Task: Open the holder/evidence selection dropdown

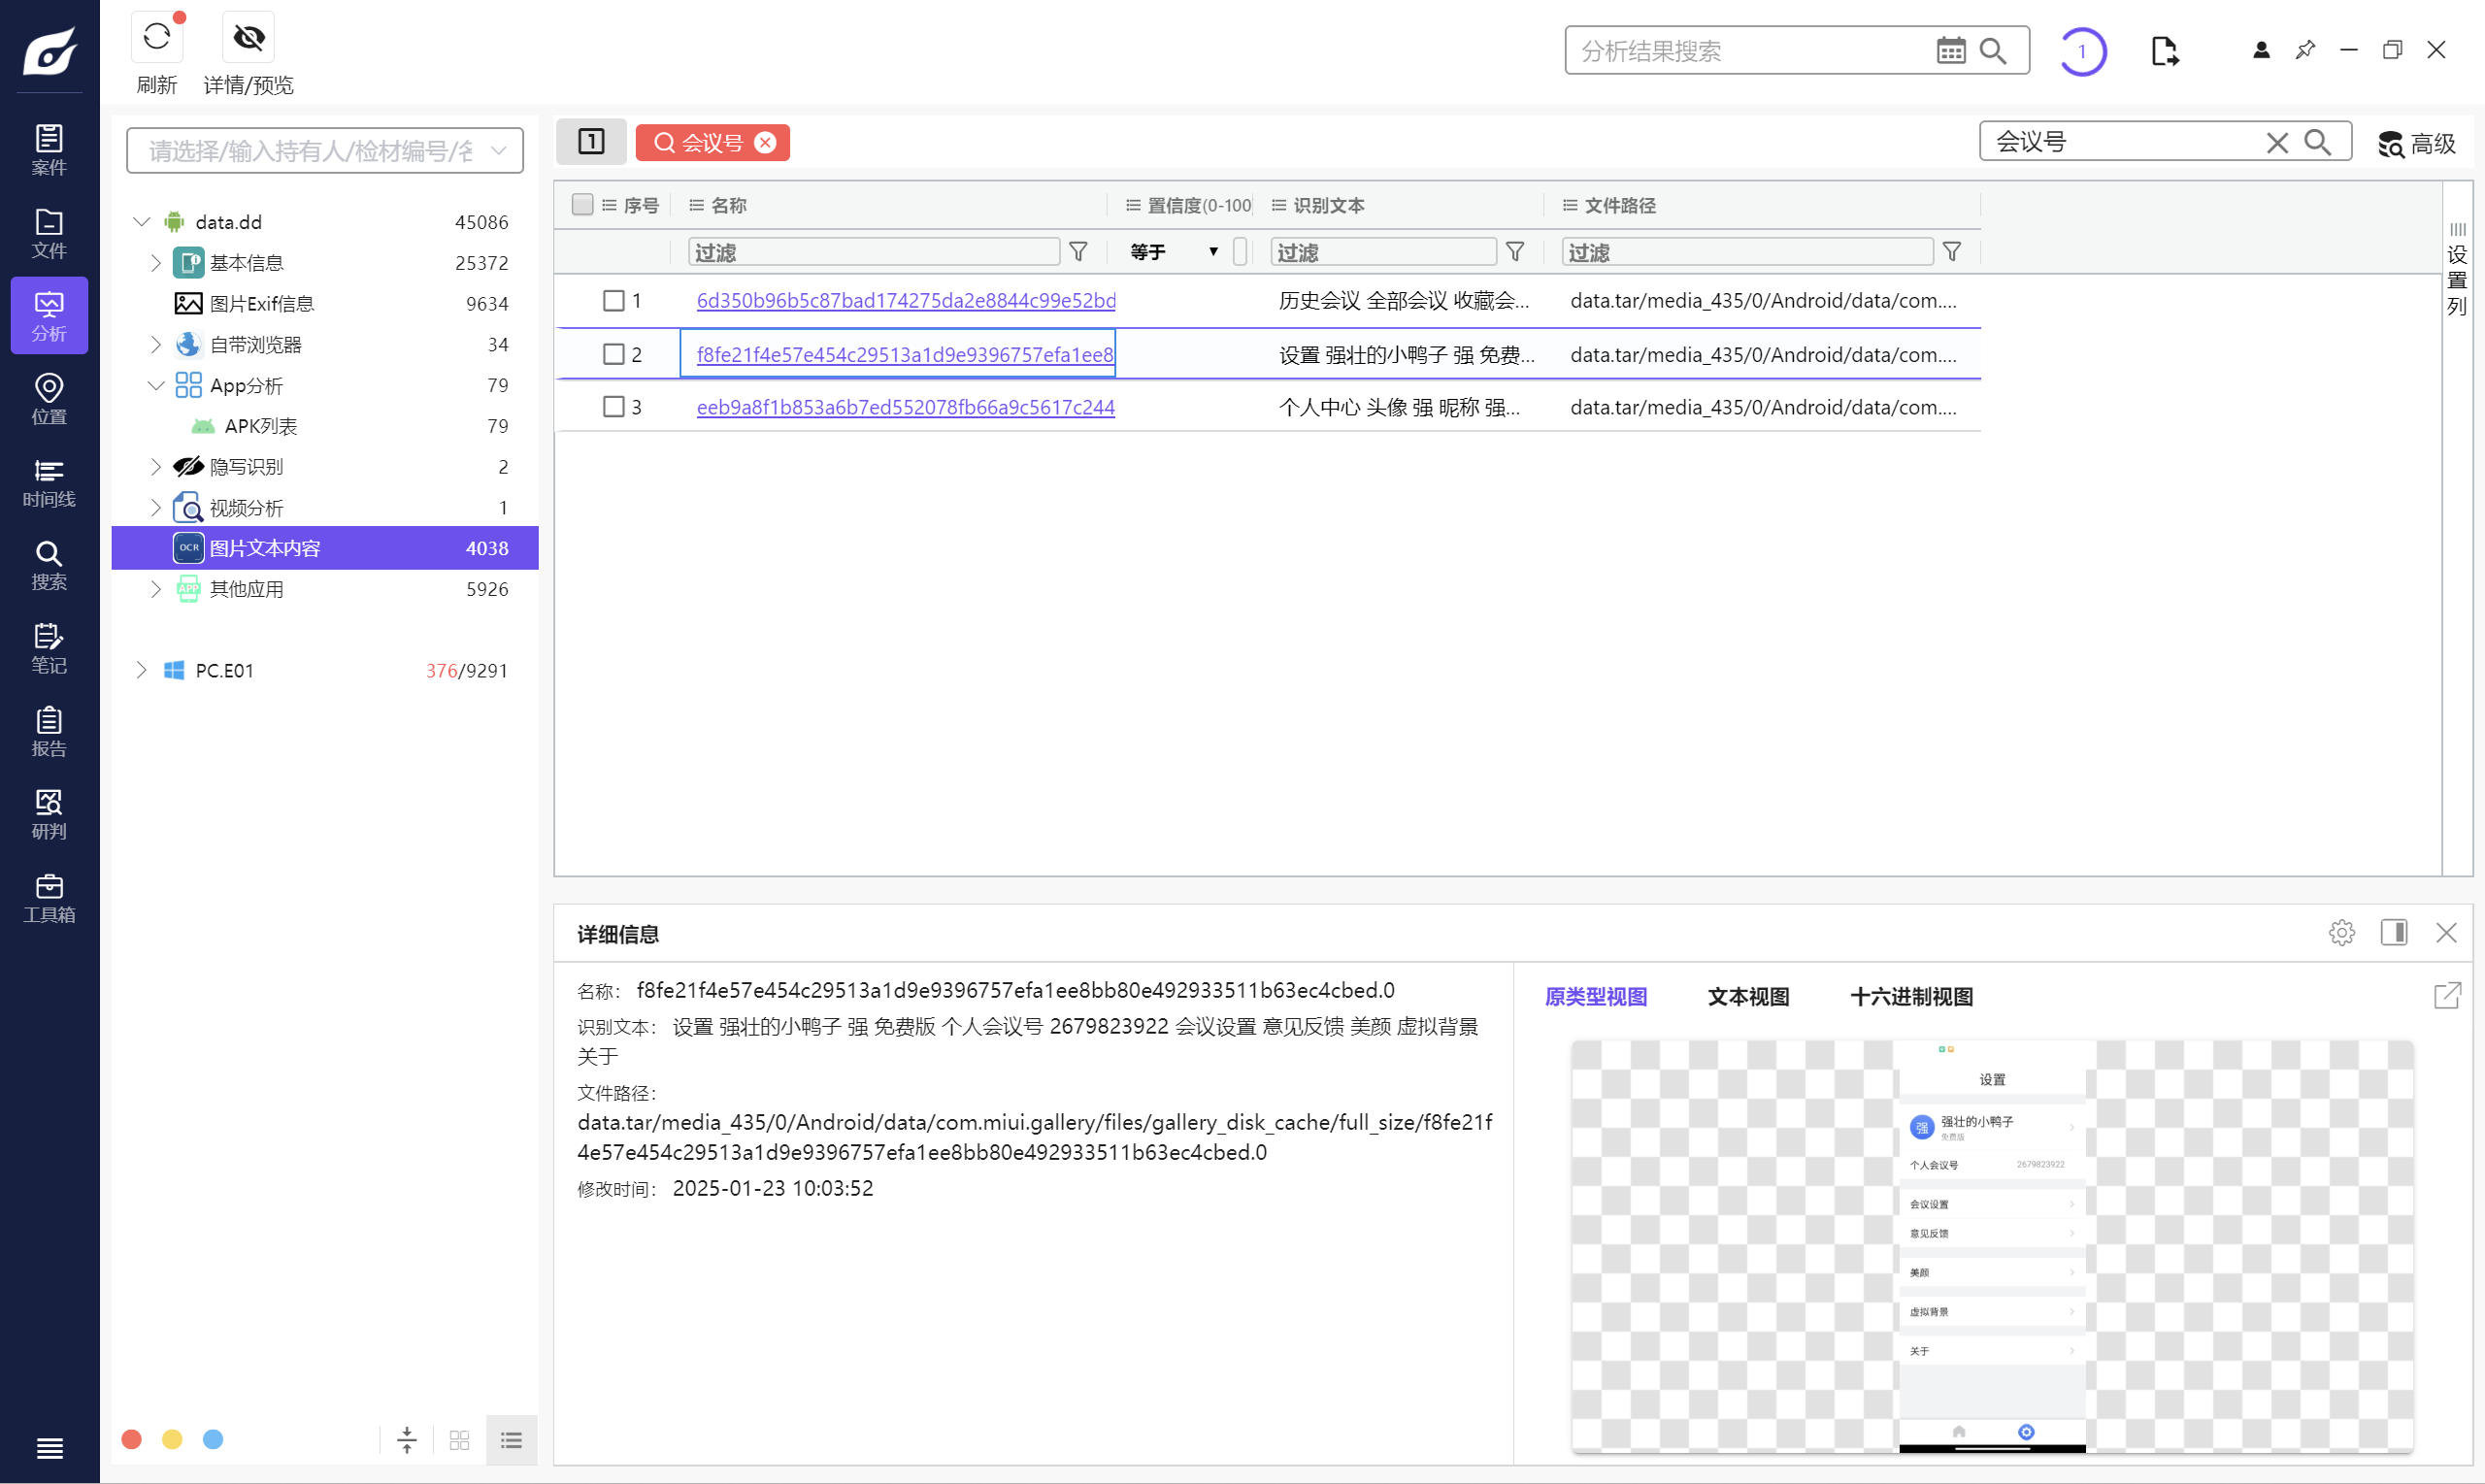Action: (x=325, y=150)
